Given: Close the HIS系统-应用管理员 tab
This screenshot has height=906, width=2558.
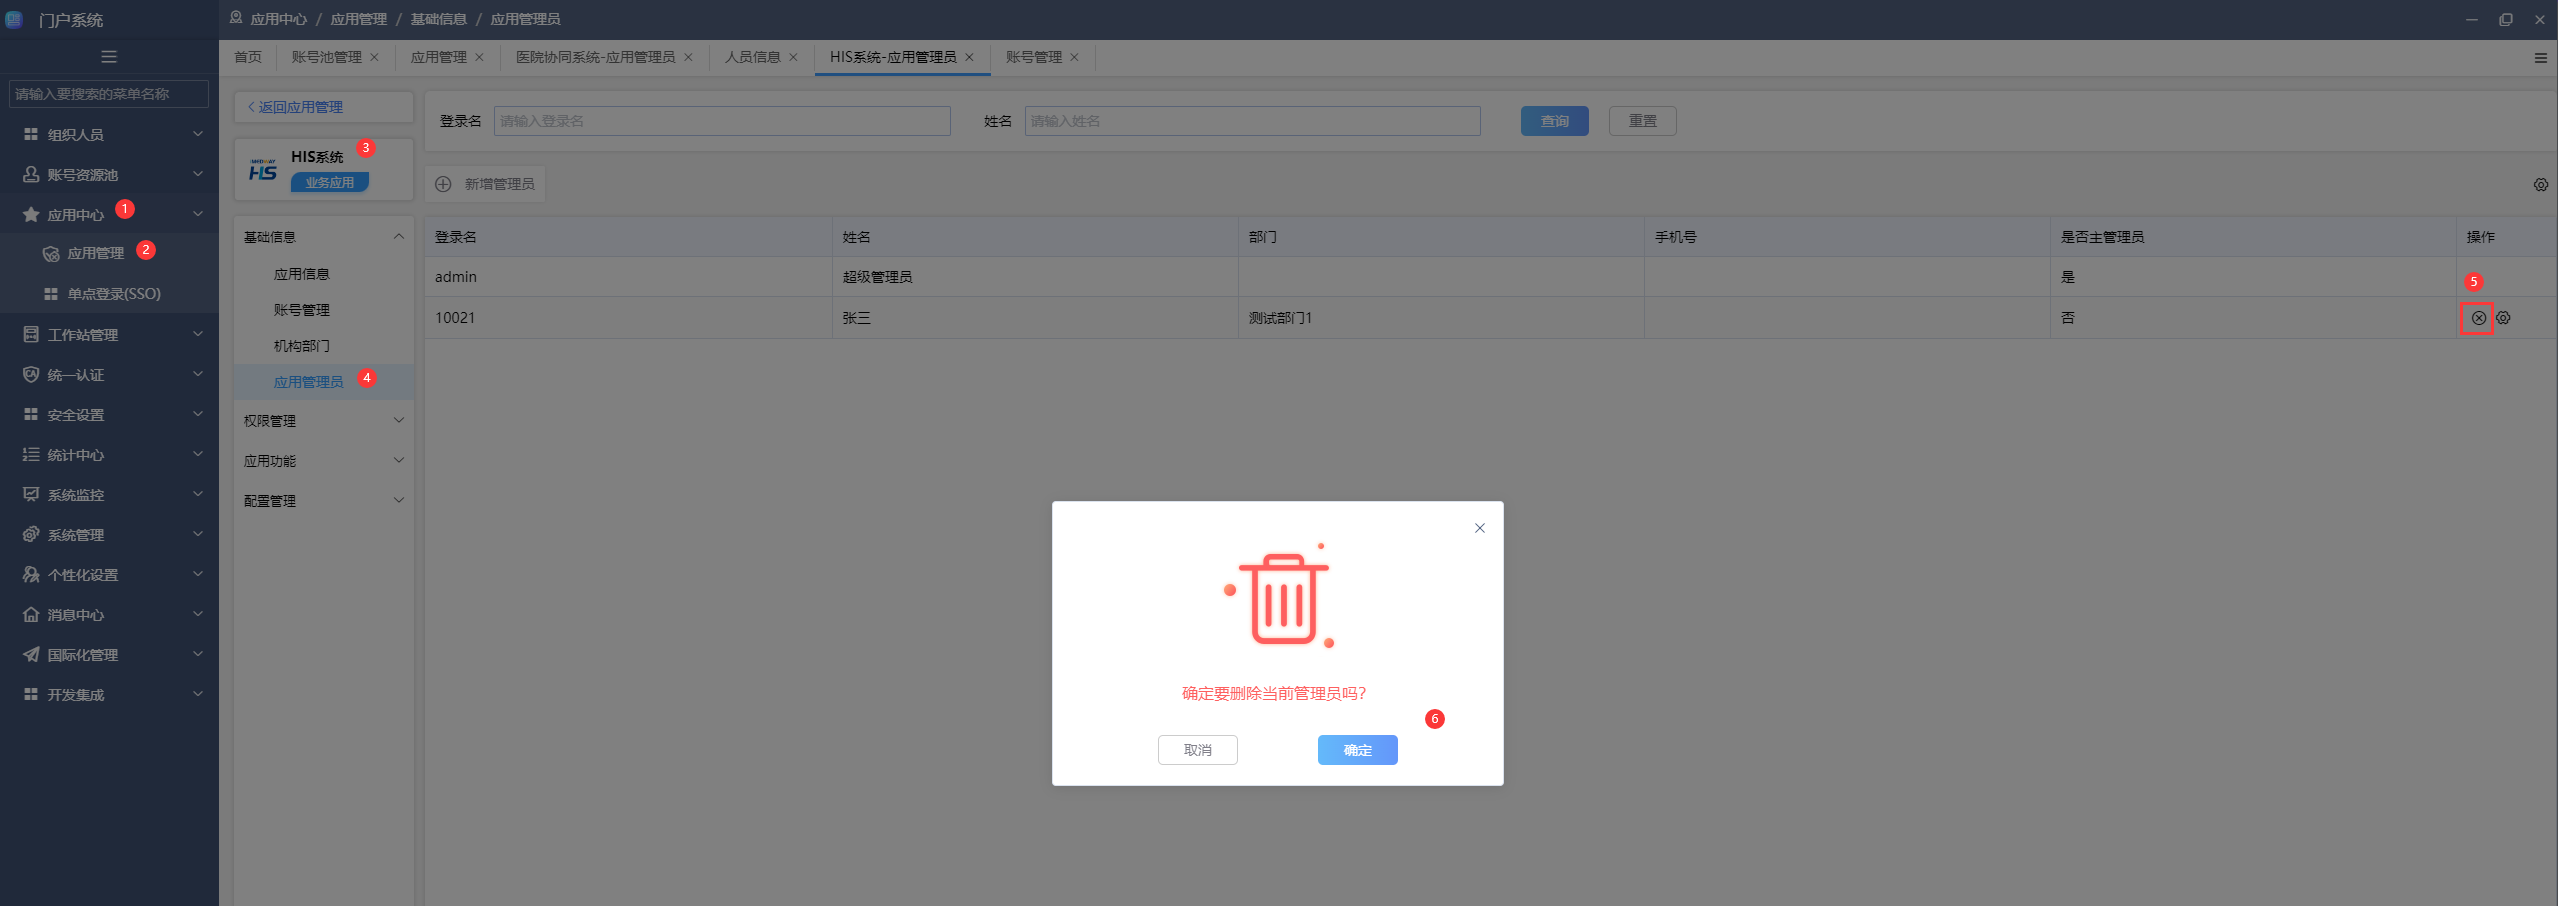Looking at the screenshot, I should coord(969,57).
